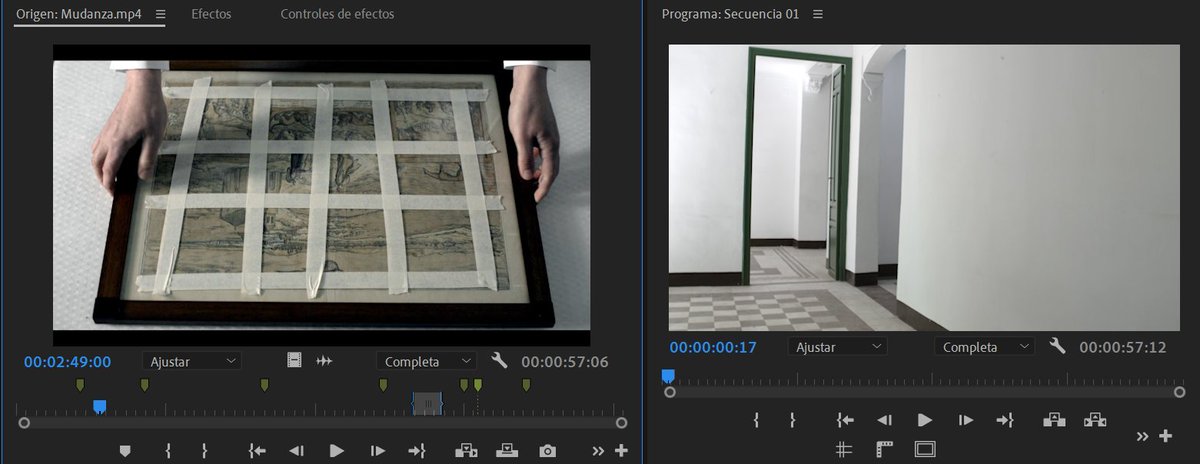
Task: Grab the Program zoom scrollbar right handle
Action: [x=1180, y=392]
